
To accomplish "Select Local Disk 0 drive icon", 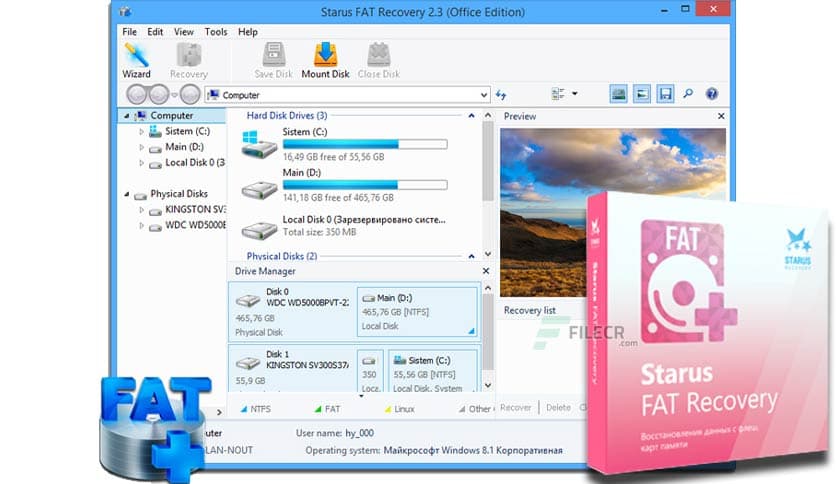I will pos(259,230).
